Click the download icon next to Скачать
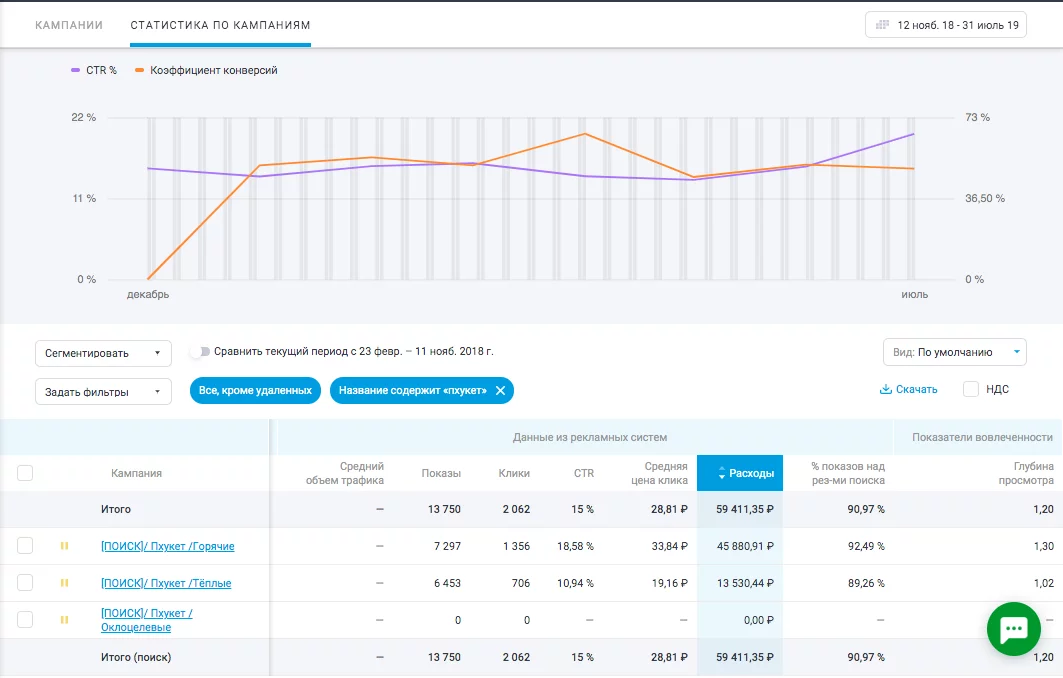The image size is (1063, 678). tap(885, 390)
